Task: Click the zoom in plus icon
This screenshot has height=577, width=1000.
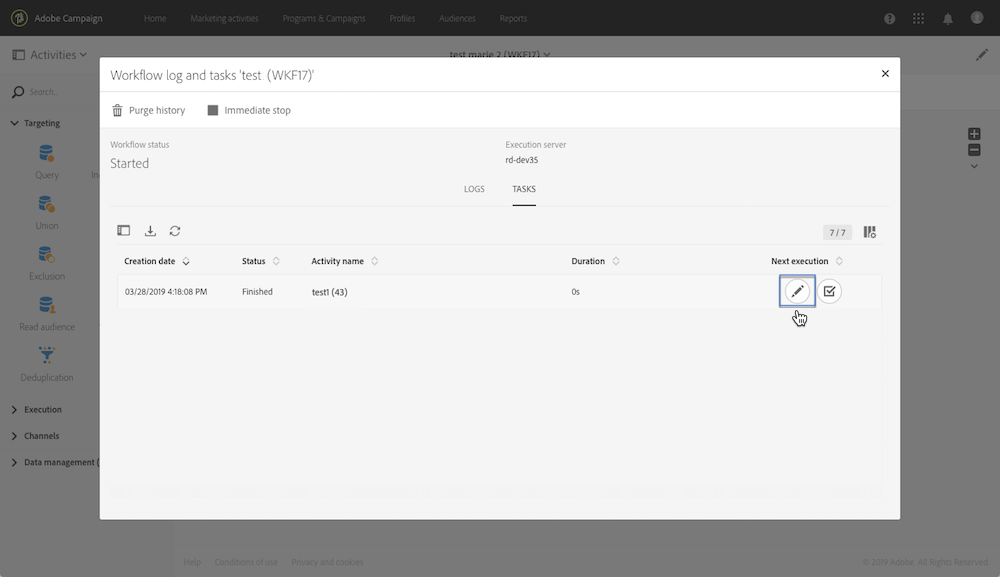Action: pos(974,134)
